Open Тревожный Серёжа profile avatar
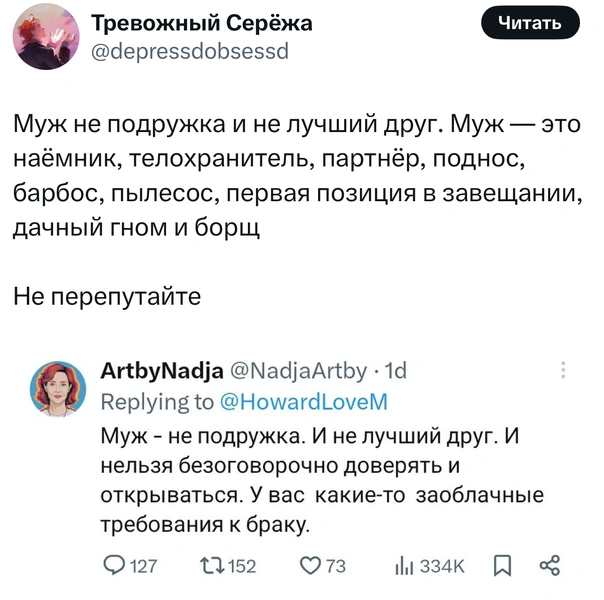 click(x=45, y=37)
